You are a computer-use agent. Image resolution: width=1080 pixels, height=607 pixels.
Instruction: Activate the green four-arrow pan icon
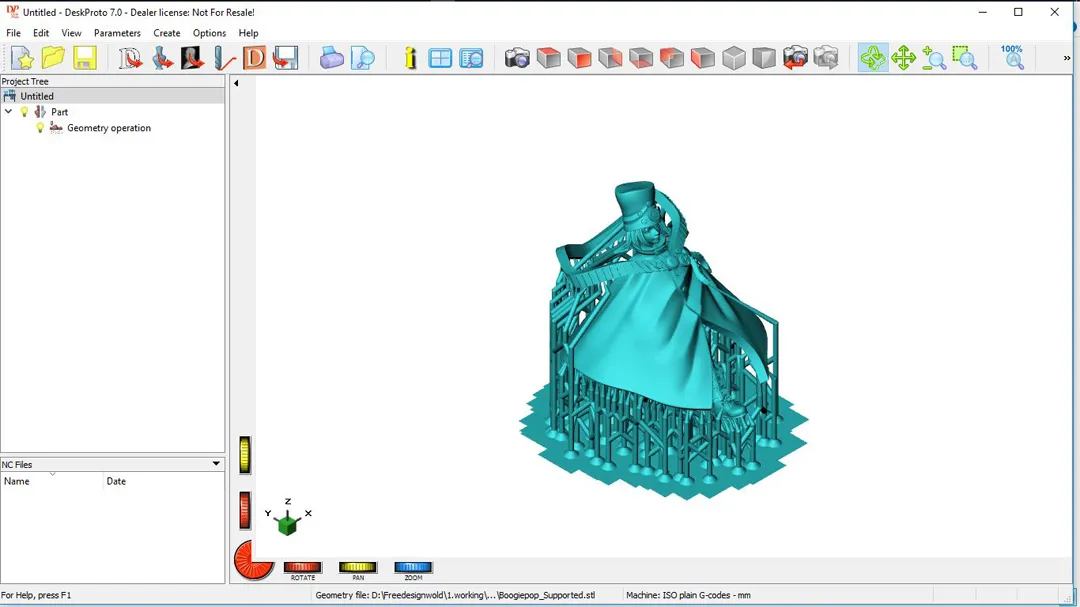(x=903, y=58)
